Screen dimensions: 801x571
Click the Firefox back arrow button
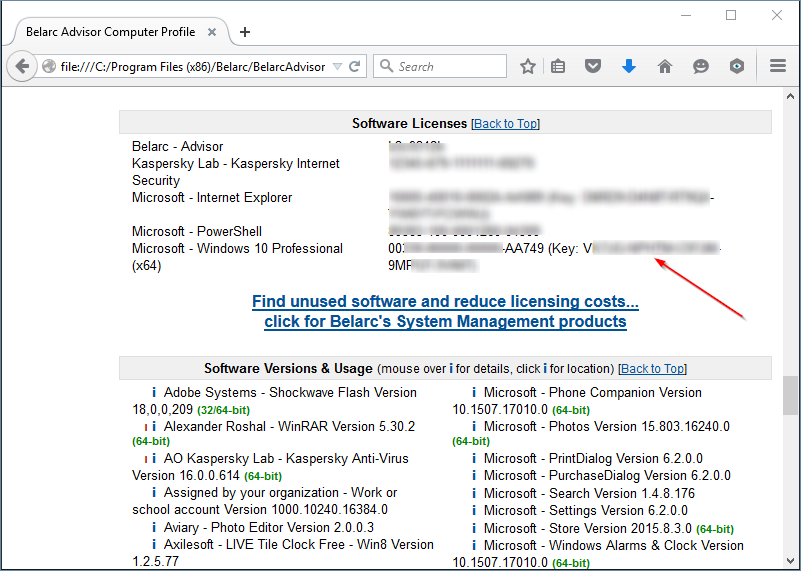tap(22, 67)
